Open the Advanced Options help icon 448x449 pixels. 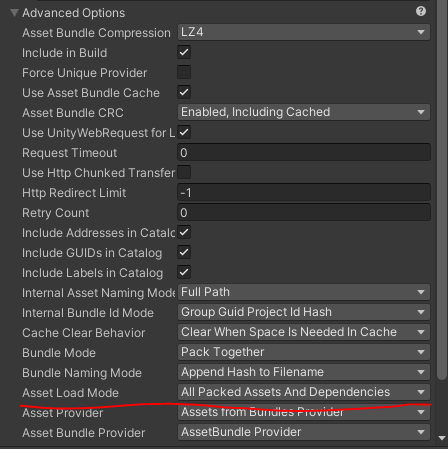pyautogui.click(x=421, y=11)
